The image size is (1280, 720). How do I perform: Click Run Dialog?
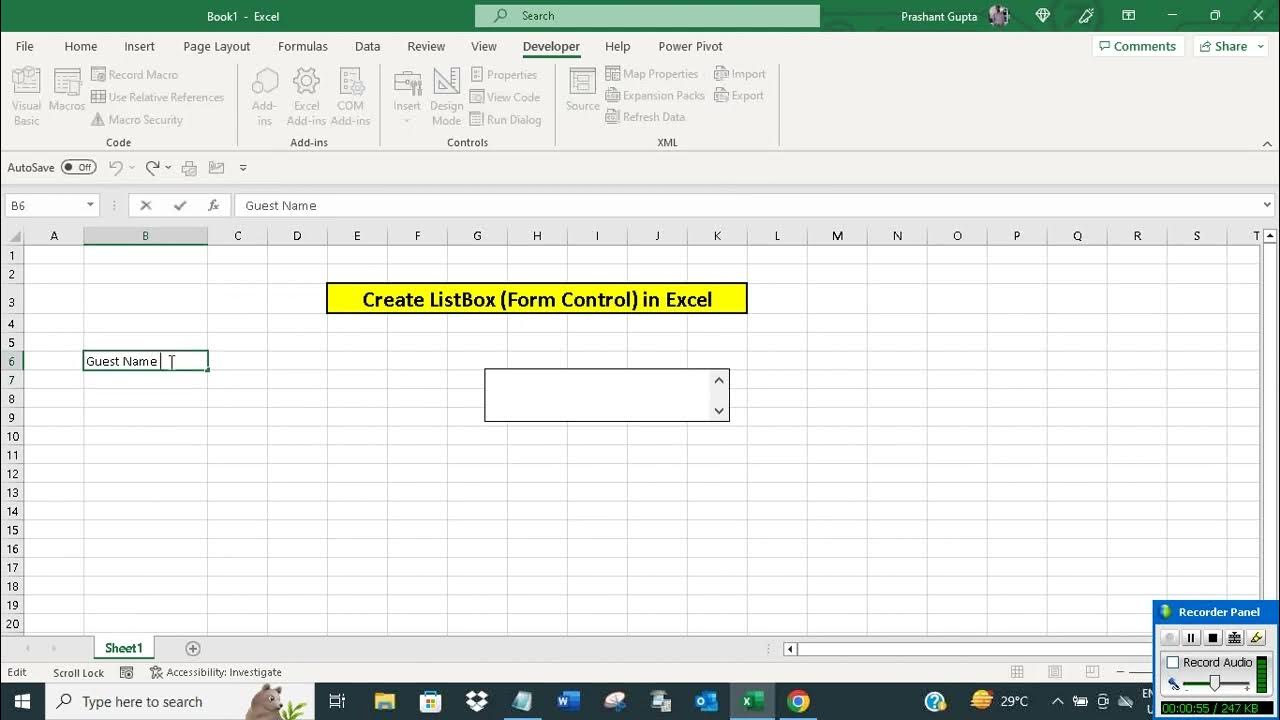pyautogui.click(x=505, y=120)
